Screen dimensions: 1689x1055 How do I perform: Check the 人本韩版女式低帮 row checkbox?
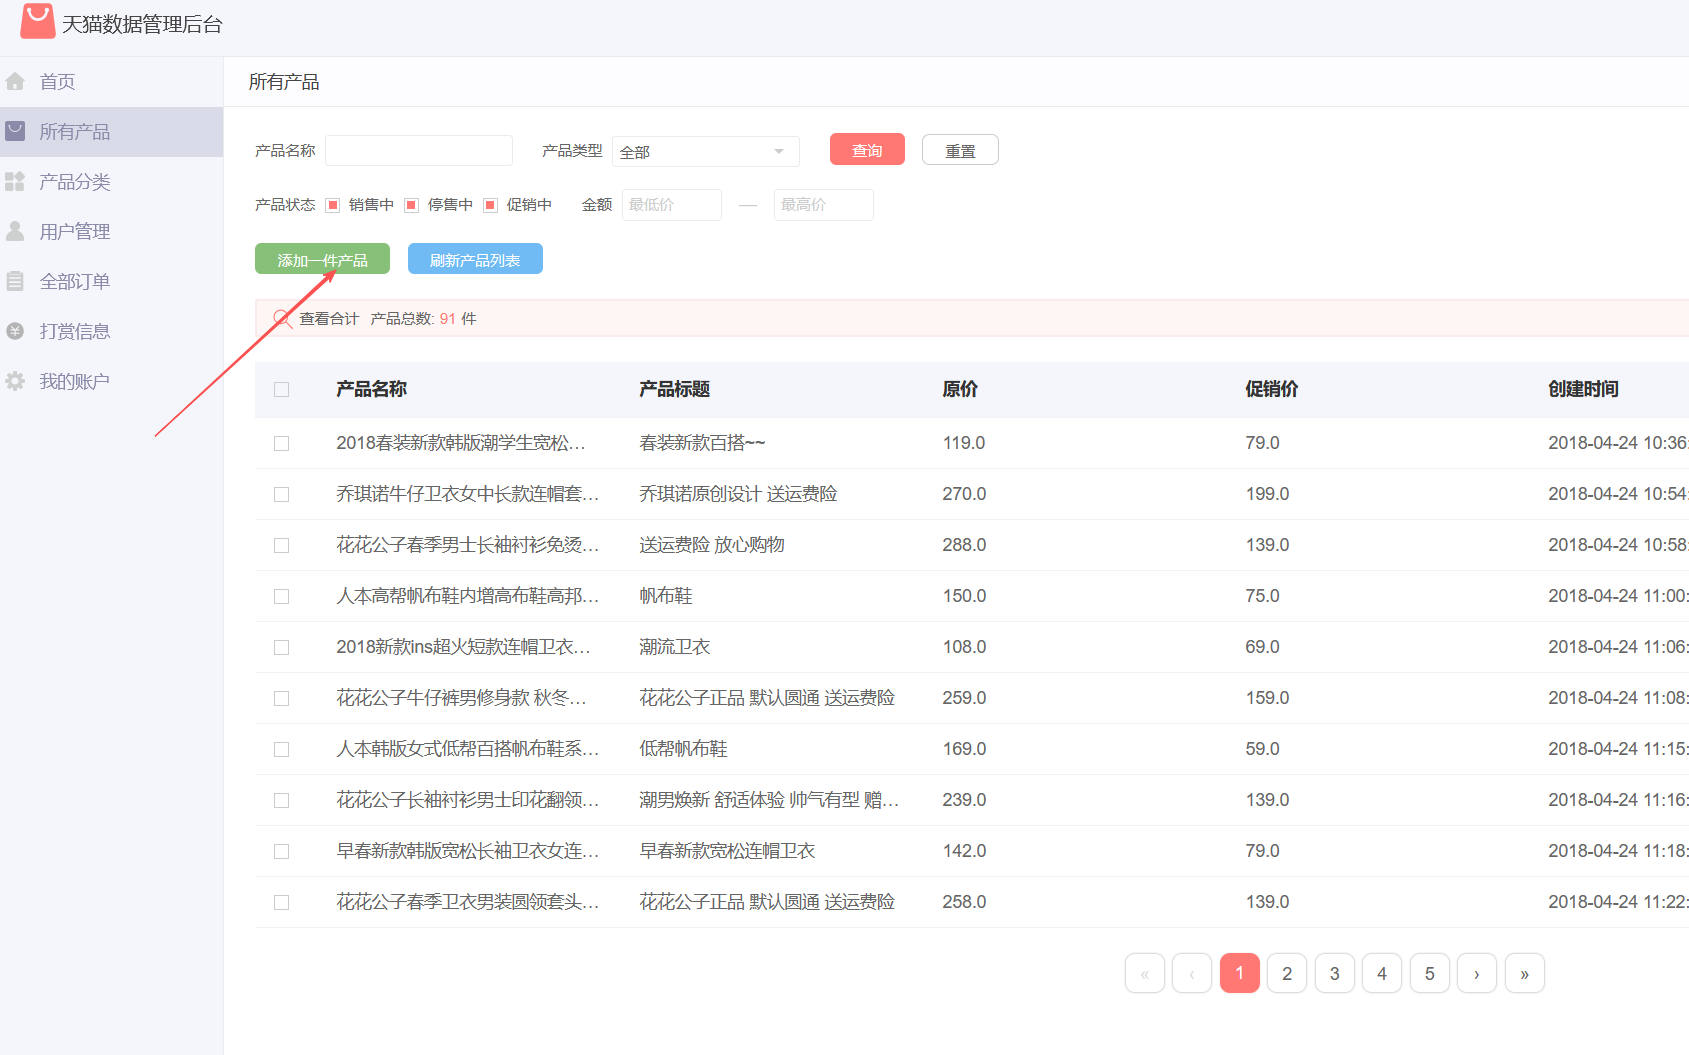pyautogui.click(x=282, y=749)
